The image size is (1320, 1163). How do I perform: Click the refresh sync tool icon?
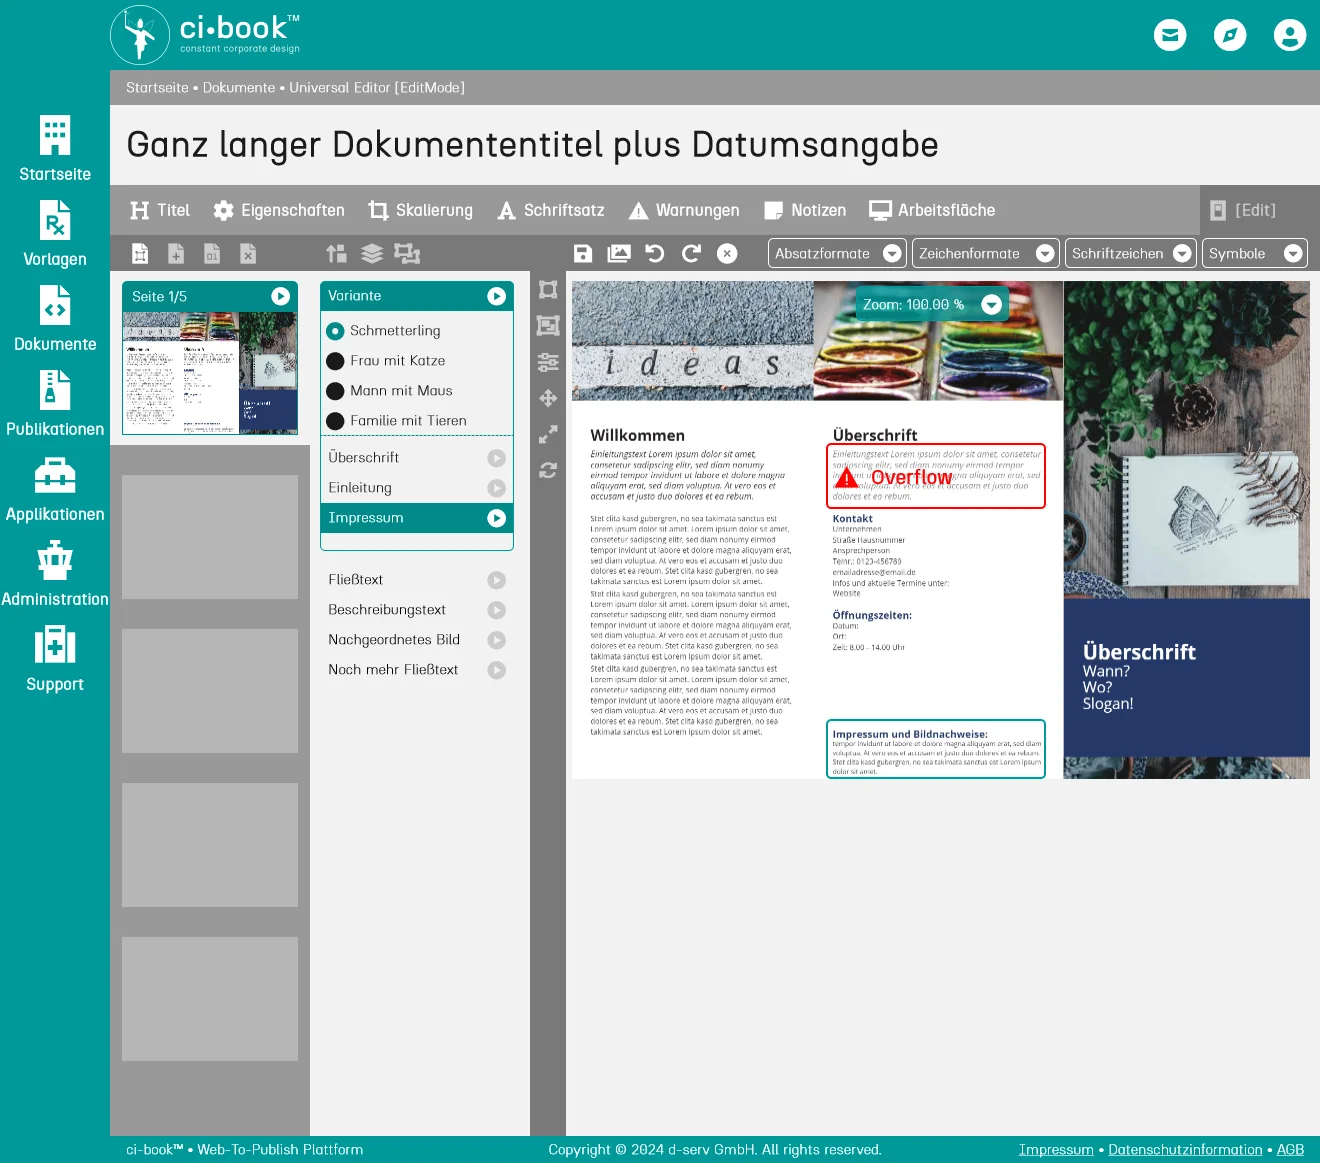click(x=548, y=470)
